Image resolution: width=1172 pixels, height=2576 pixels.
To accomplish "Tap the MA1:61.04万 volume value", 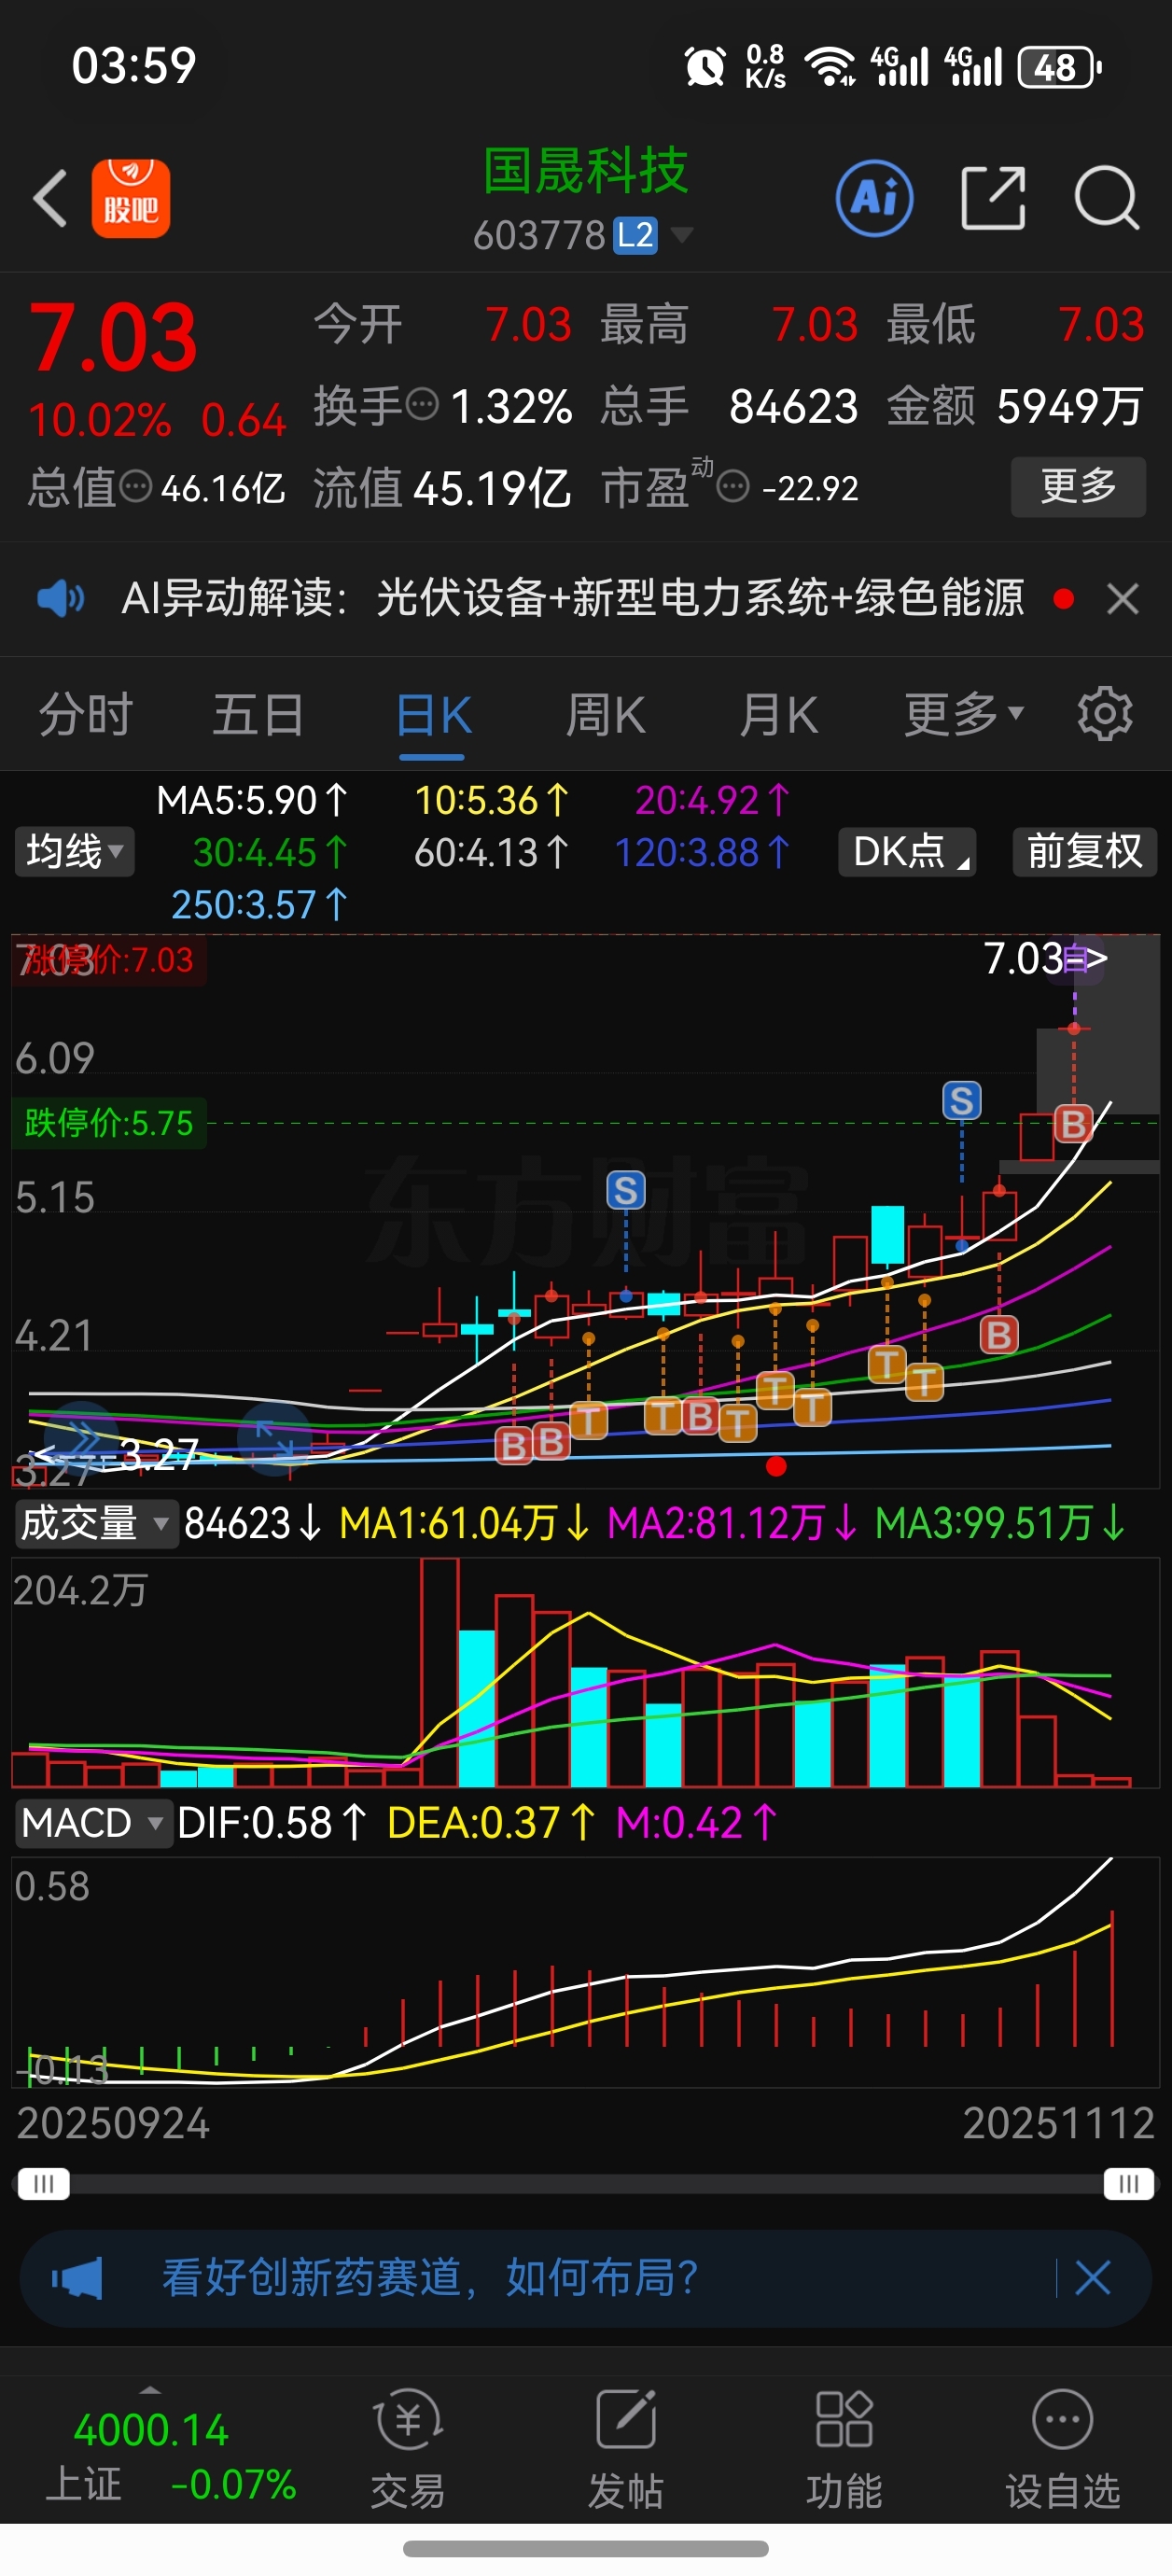I will click(x=464, y=1523).
